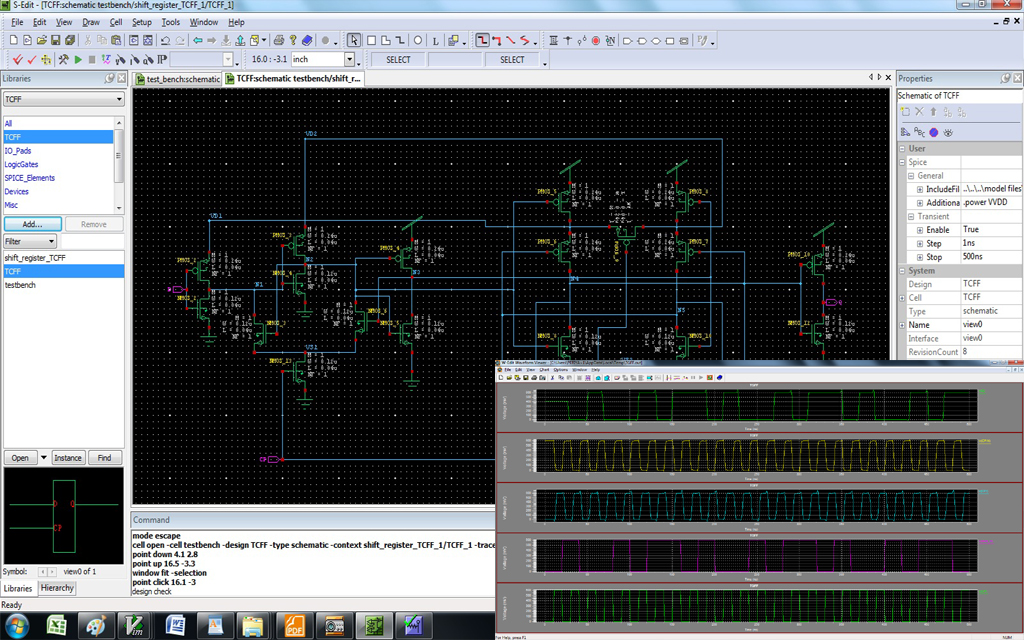Collapse the System section in Properties
Screen dimensions: 1024x640
pyautogui.click(x=902, y=271)
